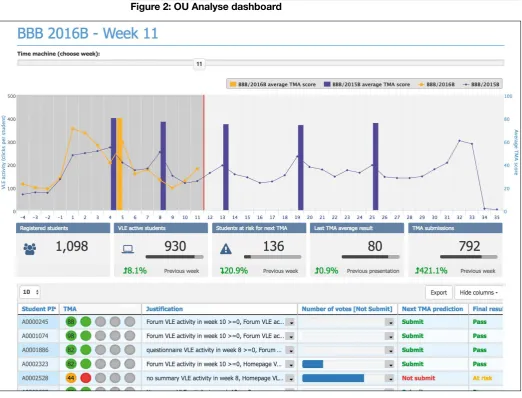Image resolution: width=522 pixels, height=398 pixels.
Task: Open student A0001886 record
Action: tap(35, 350)
